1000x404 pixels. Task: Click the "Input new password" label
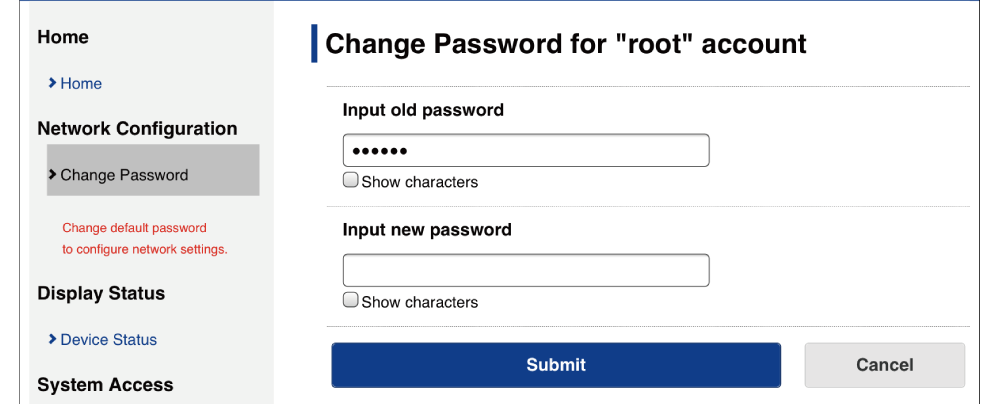tap(427, 230)
